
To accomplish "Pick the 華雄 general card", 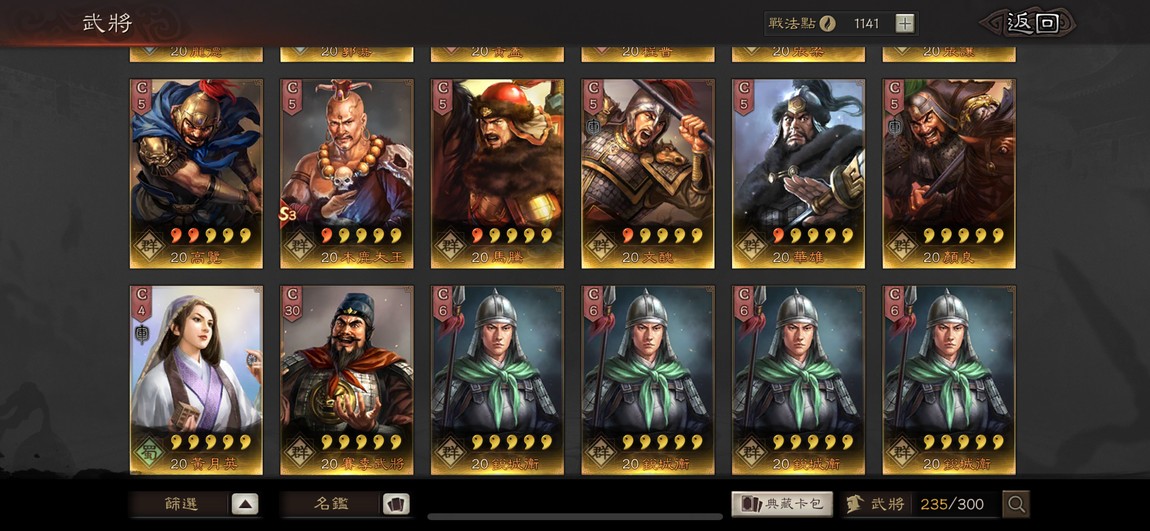I will tap(798, 173).
